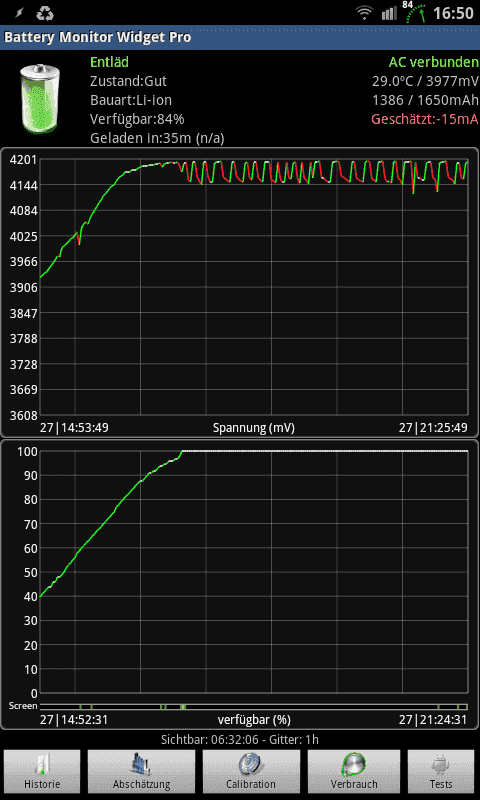Tap the lightning bolt charging notification icon

tap(20, 13)
